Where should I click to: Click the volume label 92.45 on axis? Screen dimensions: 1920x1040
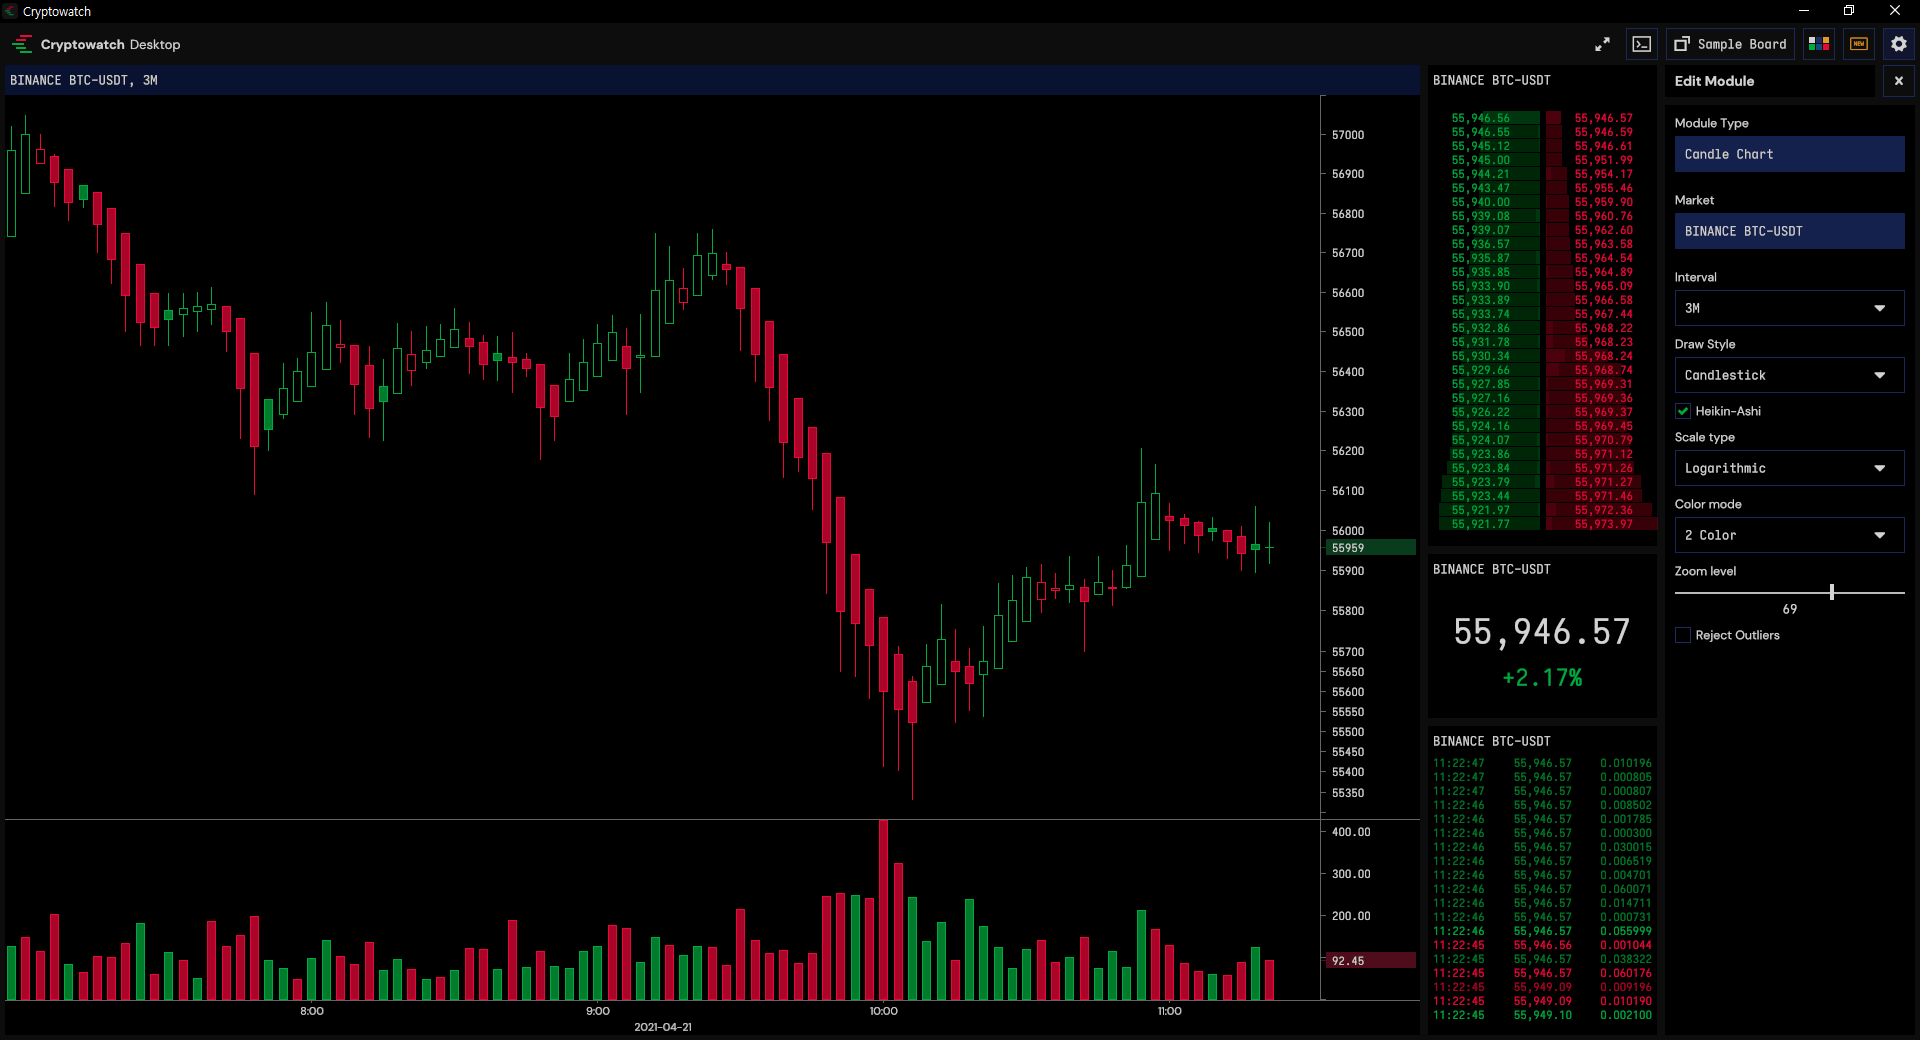point(1370,960)
